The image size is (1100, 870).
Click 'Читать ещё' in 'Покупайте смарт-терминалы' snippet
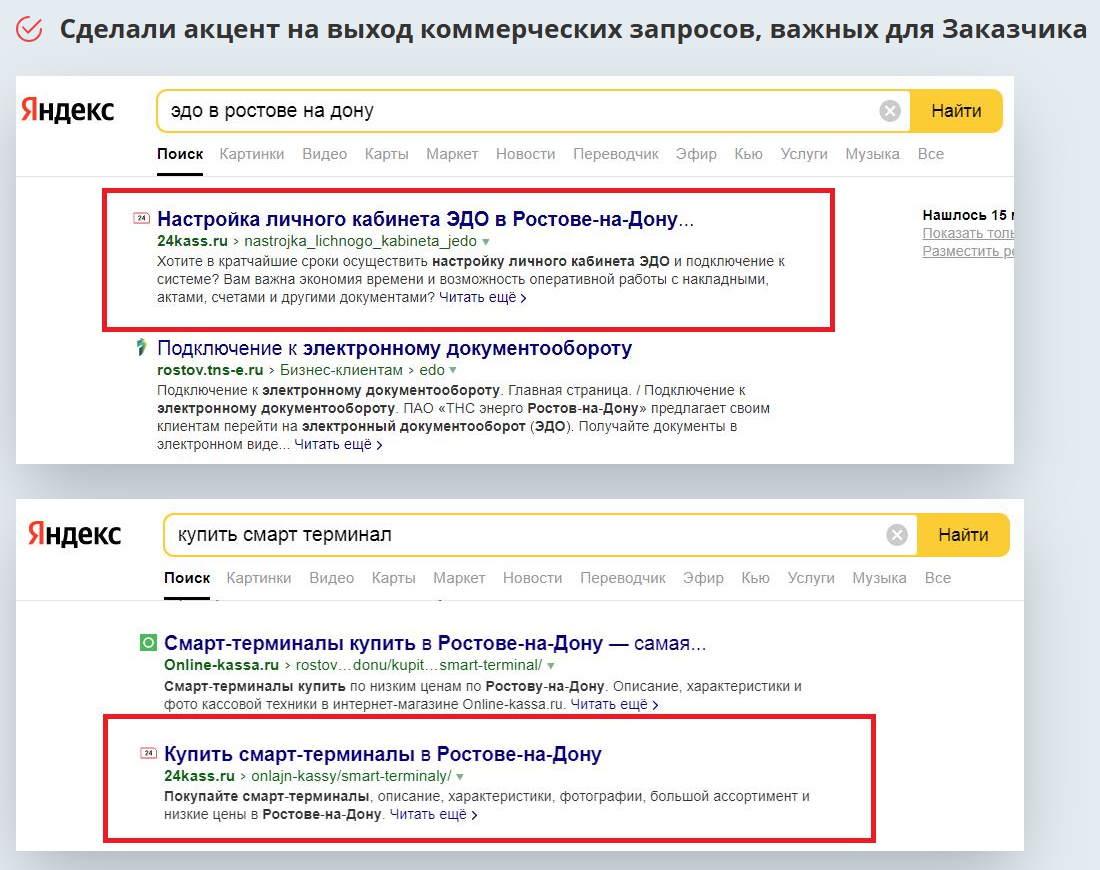tap(434, 815)
